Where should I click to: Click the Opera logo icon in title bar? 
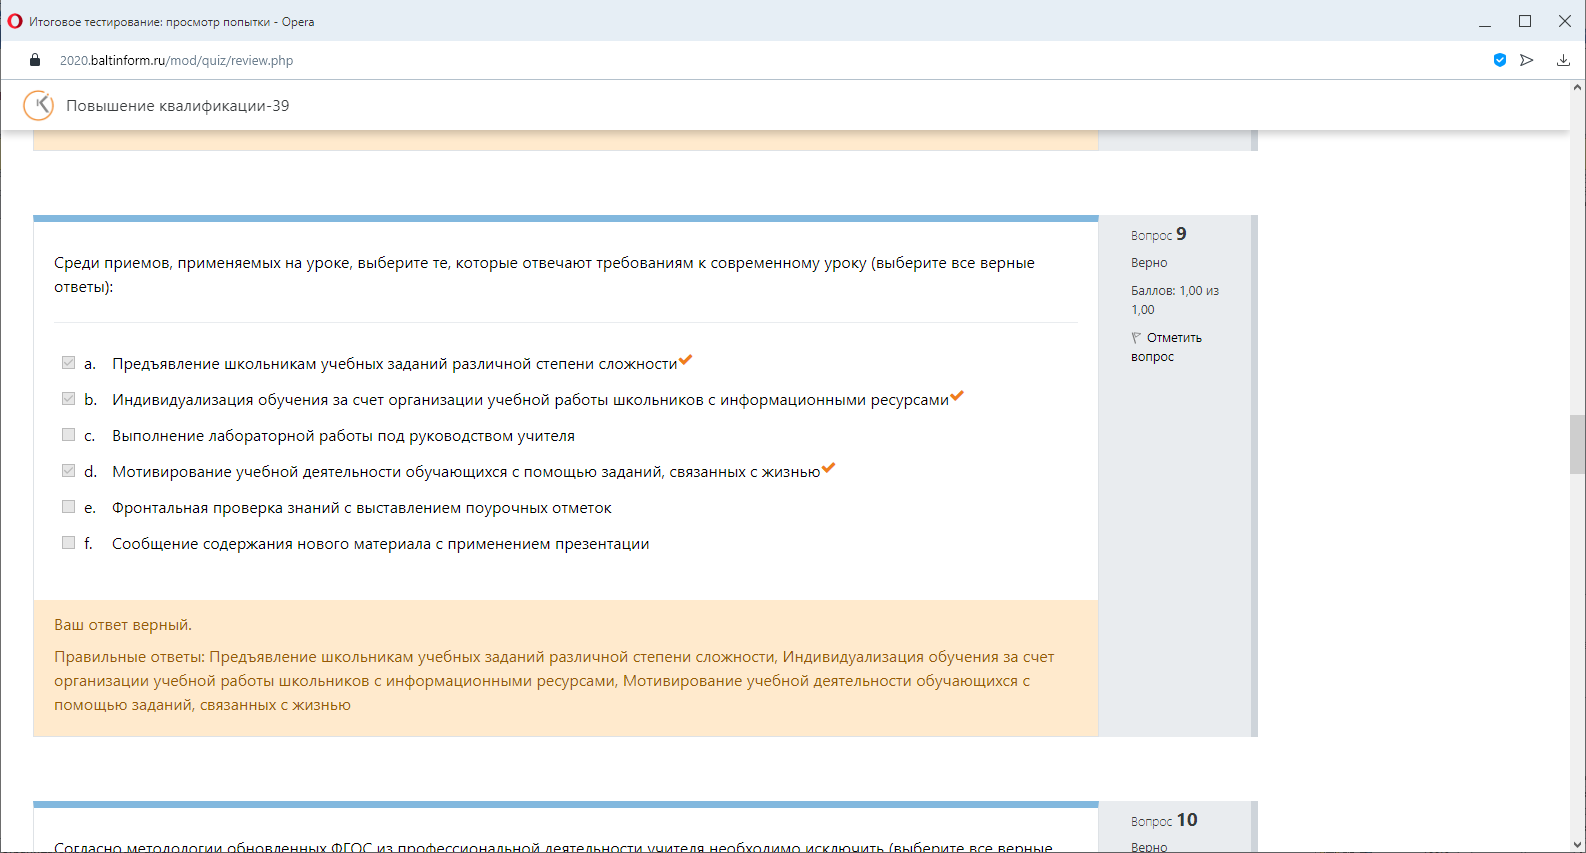click(15, 21)
